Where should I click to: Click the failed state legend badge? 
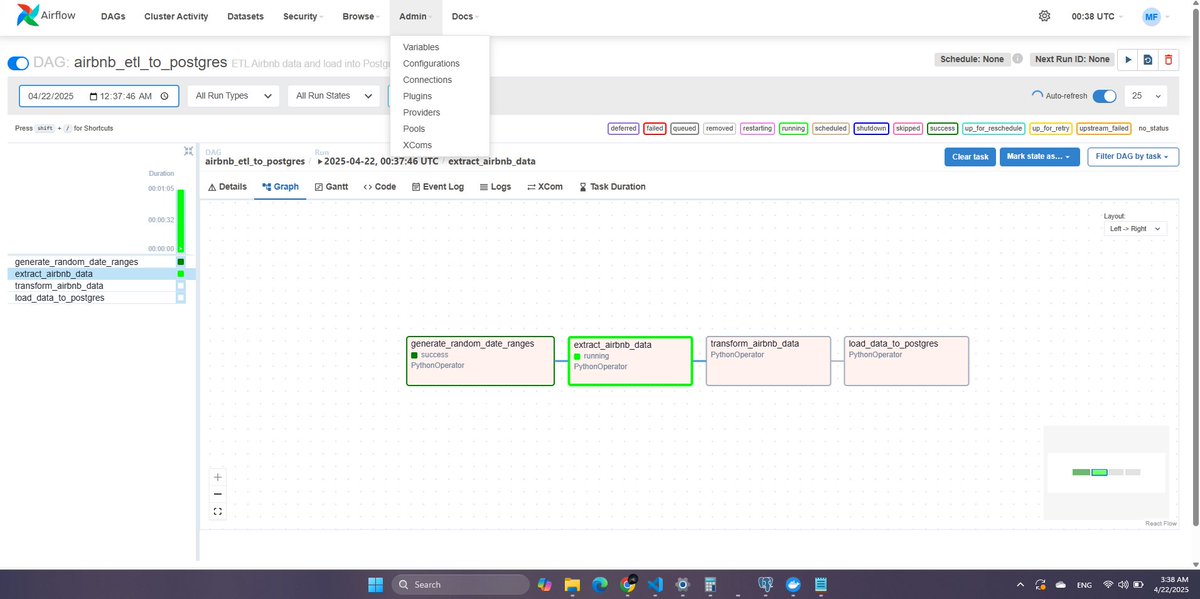[655, 128]
